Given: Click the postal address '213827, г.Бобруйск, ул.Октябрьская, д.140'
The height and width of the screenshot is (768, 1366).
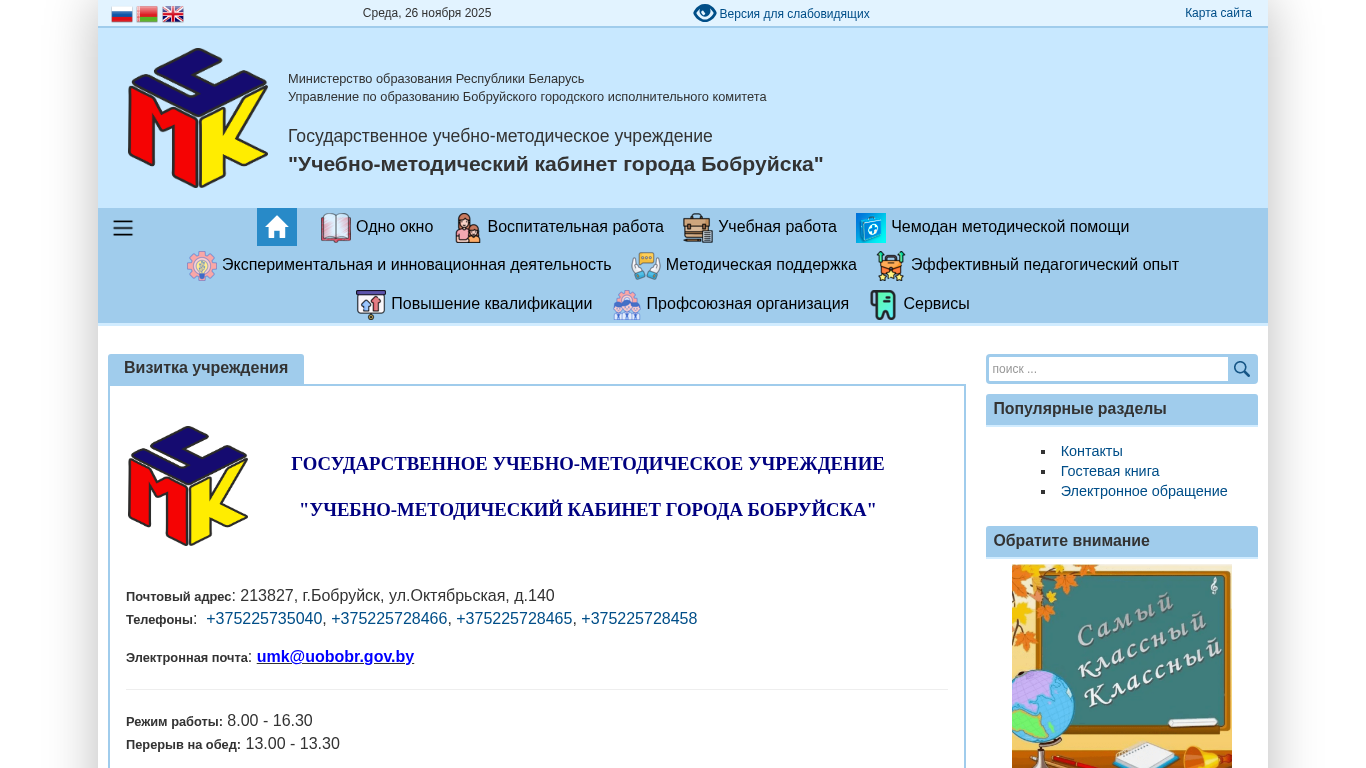Looking at the screenshot, I should point(397,596).
